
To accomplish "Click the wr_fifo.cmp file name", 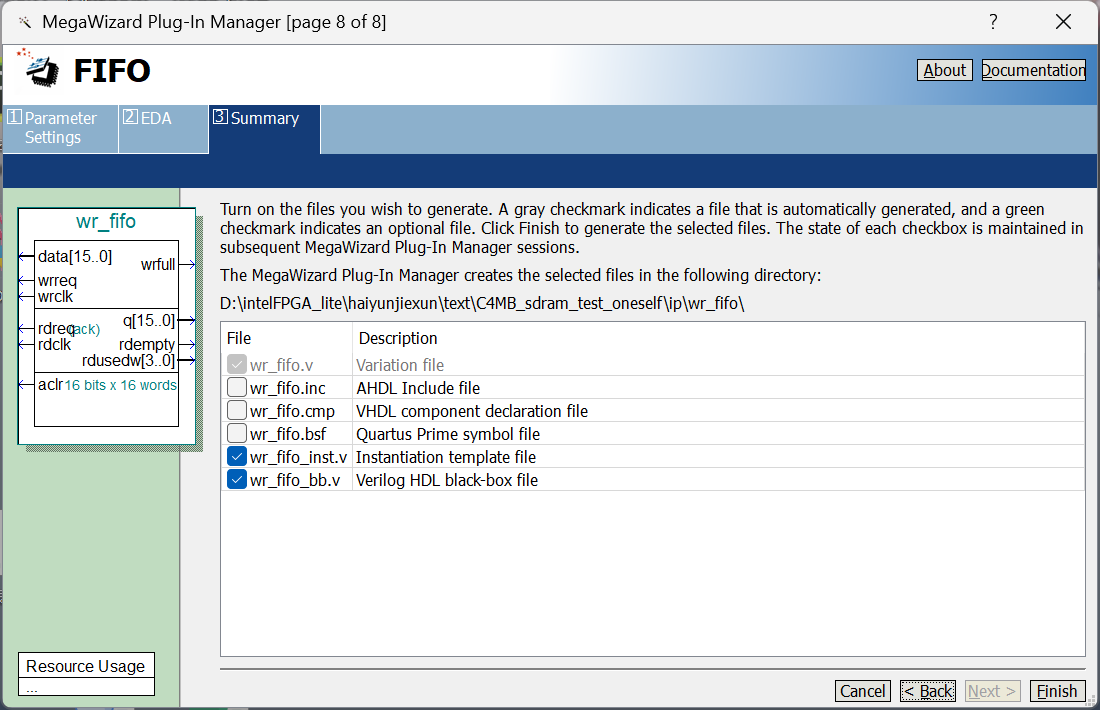I will tap(292, 411).
